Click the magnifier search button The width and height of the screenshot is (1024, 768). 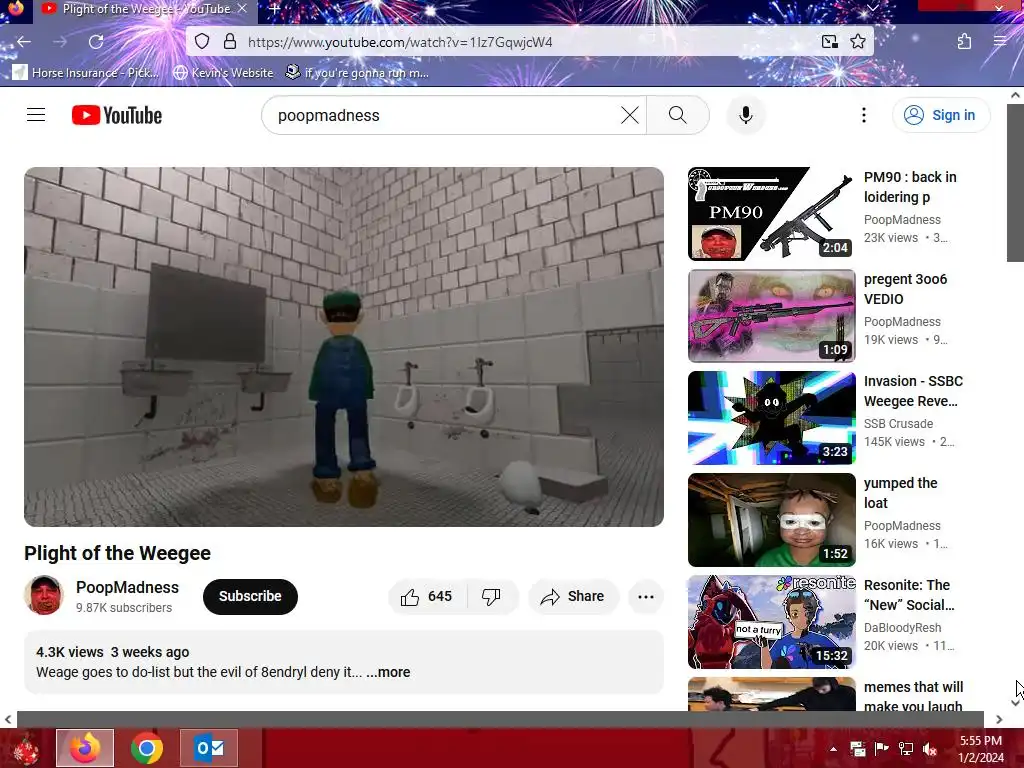point(678,115)
